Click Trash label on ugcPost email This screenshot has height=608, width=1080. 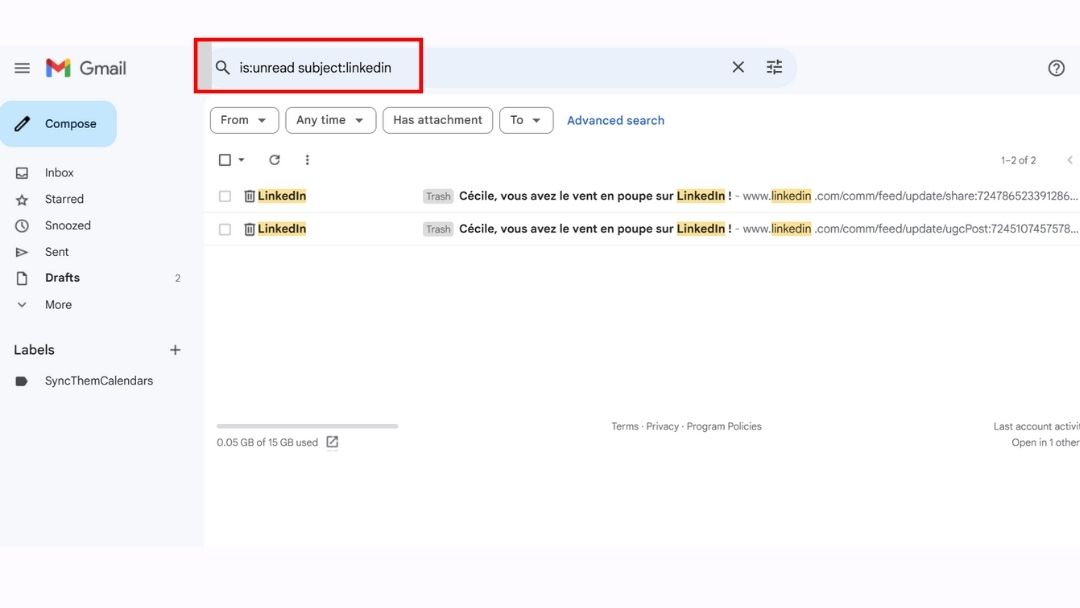coord(437,229)
